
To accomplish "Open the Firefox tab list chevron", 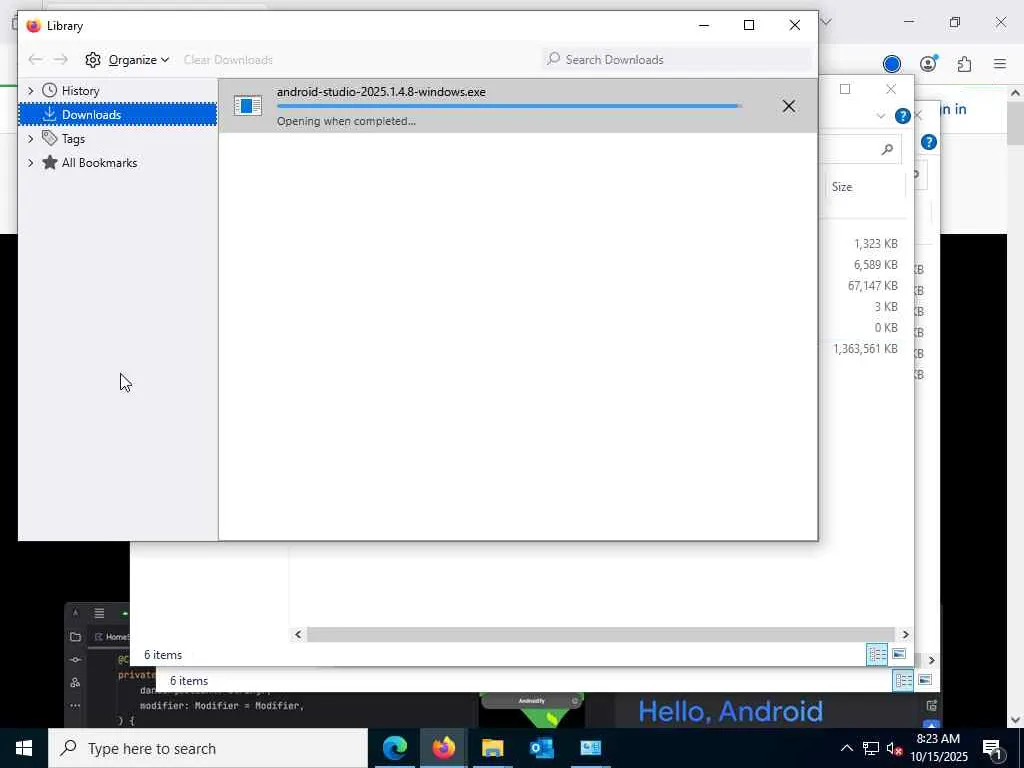I will point(826,22).
